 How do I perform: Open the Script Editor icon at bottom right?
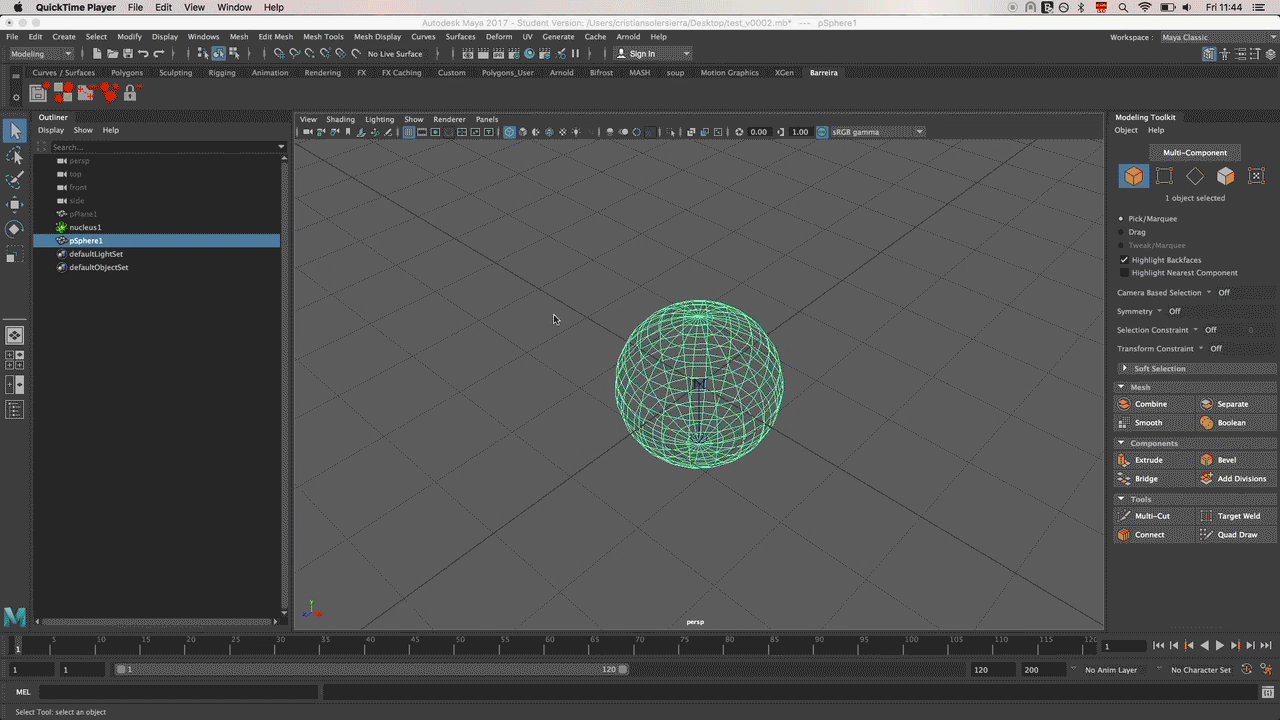pos(1268,692)
